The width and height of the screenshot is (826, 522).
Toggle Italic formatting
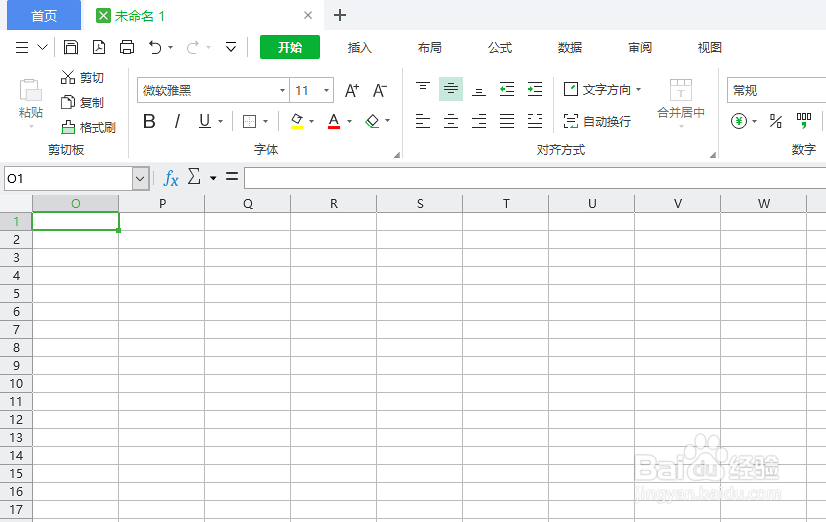click(177, 122)
